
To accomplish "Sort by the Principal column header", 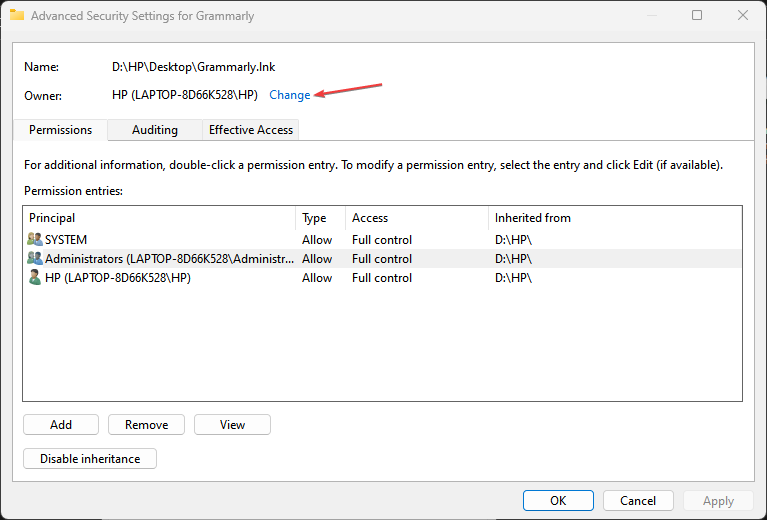I will click(x=159, y=218).
